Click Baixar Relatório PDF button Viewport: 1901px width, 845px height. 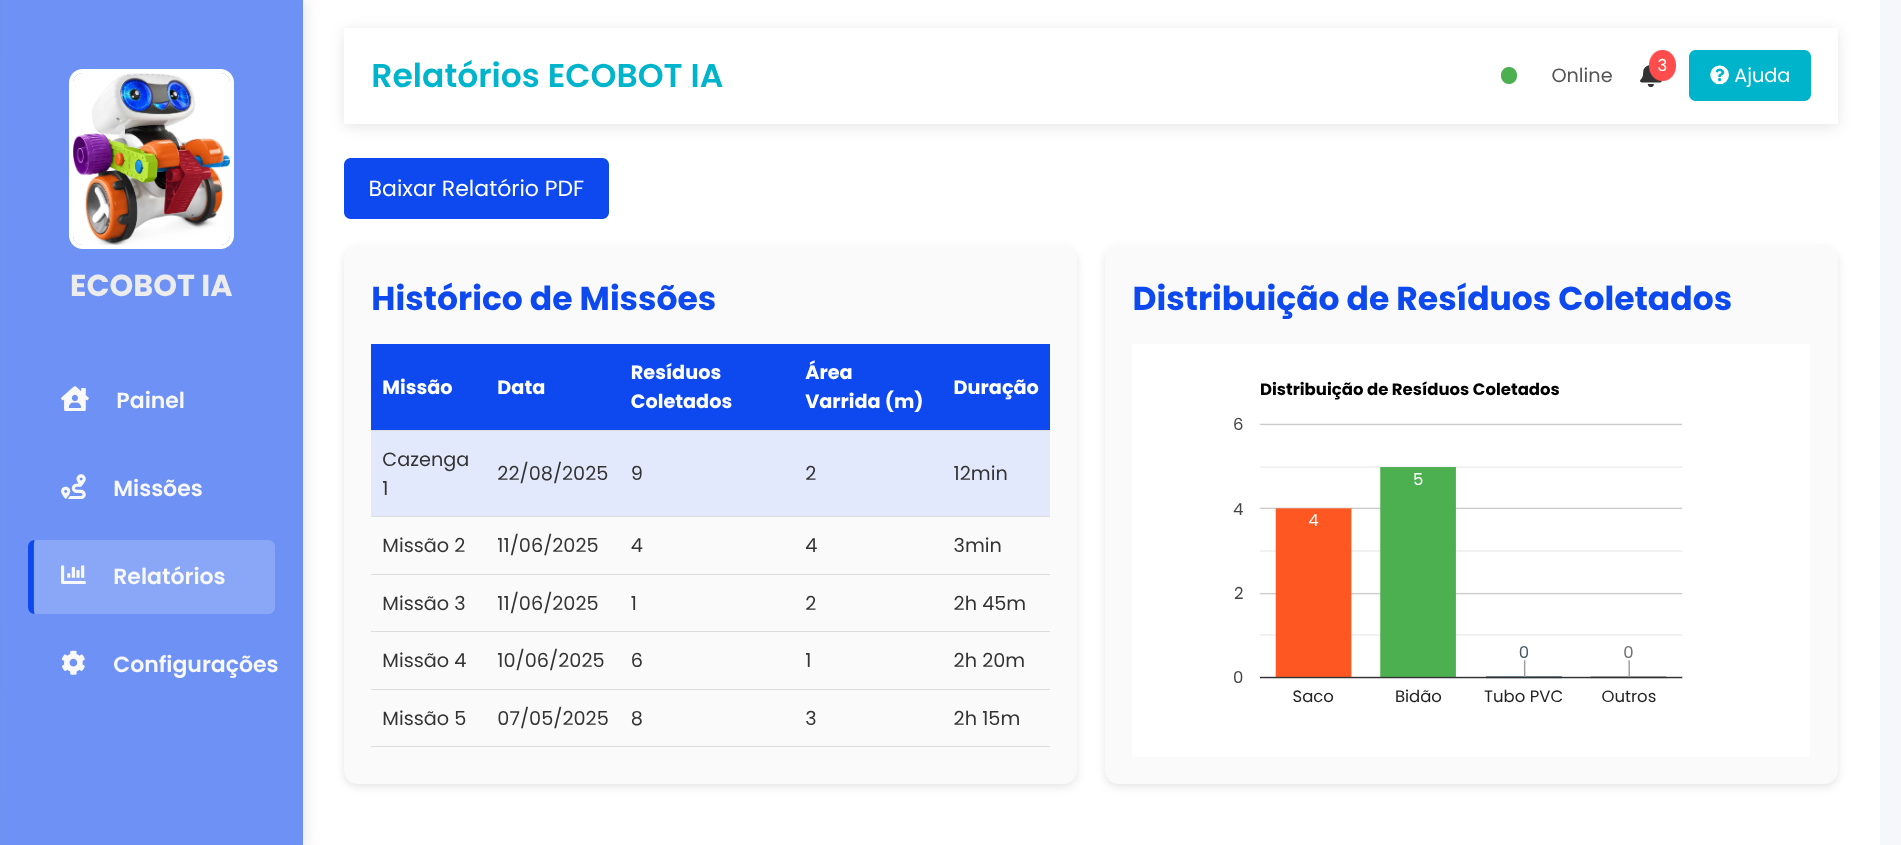tap(476, 188)
